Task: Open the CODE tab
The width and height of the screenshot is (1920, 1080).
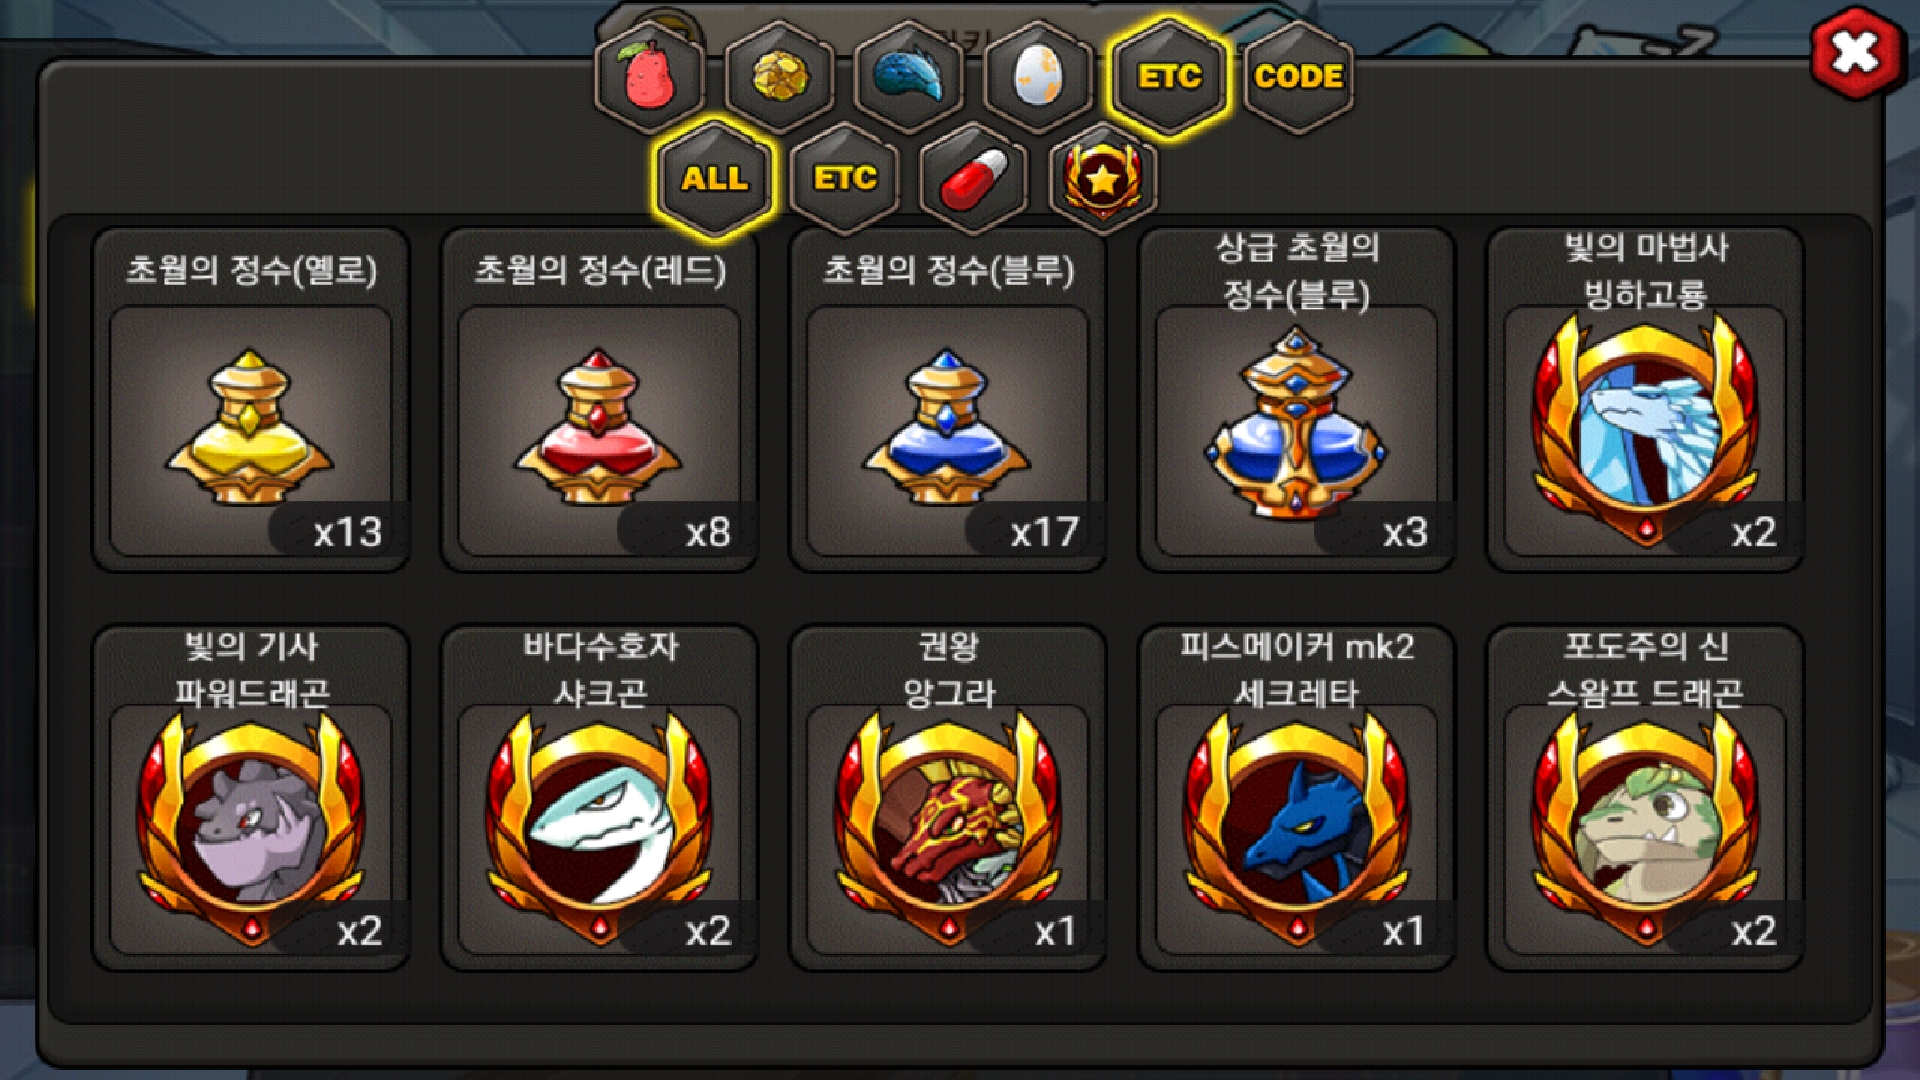Action: pos(1298,76)
